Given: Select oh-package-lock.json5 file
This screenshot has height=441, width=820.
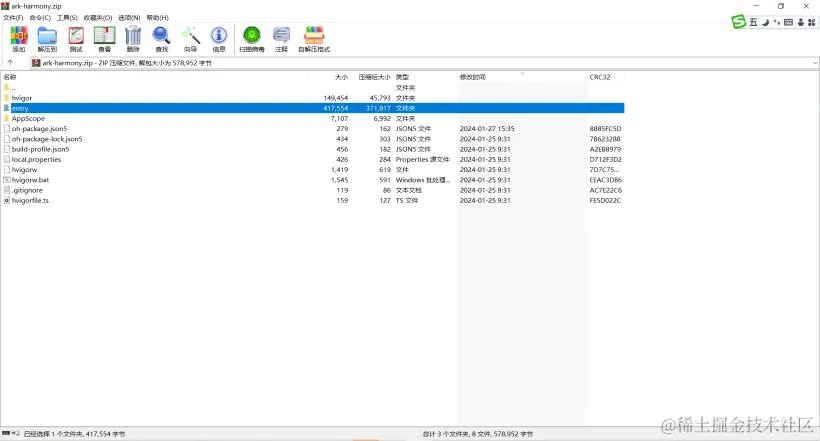Looking at the screenshot, I should pyautogui.click(x=47, y=139).
